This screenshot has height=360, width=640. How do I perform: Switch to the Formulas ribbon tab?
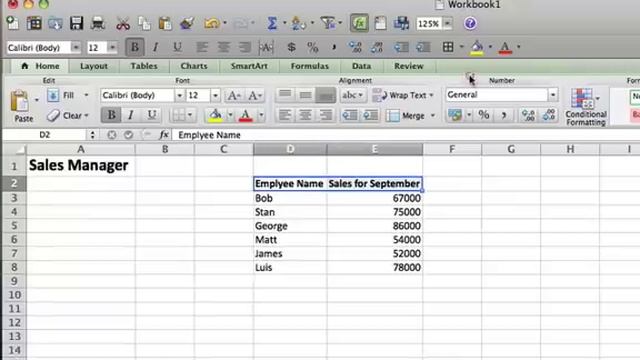point(309,66)
